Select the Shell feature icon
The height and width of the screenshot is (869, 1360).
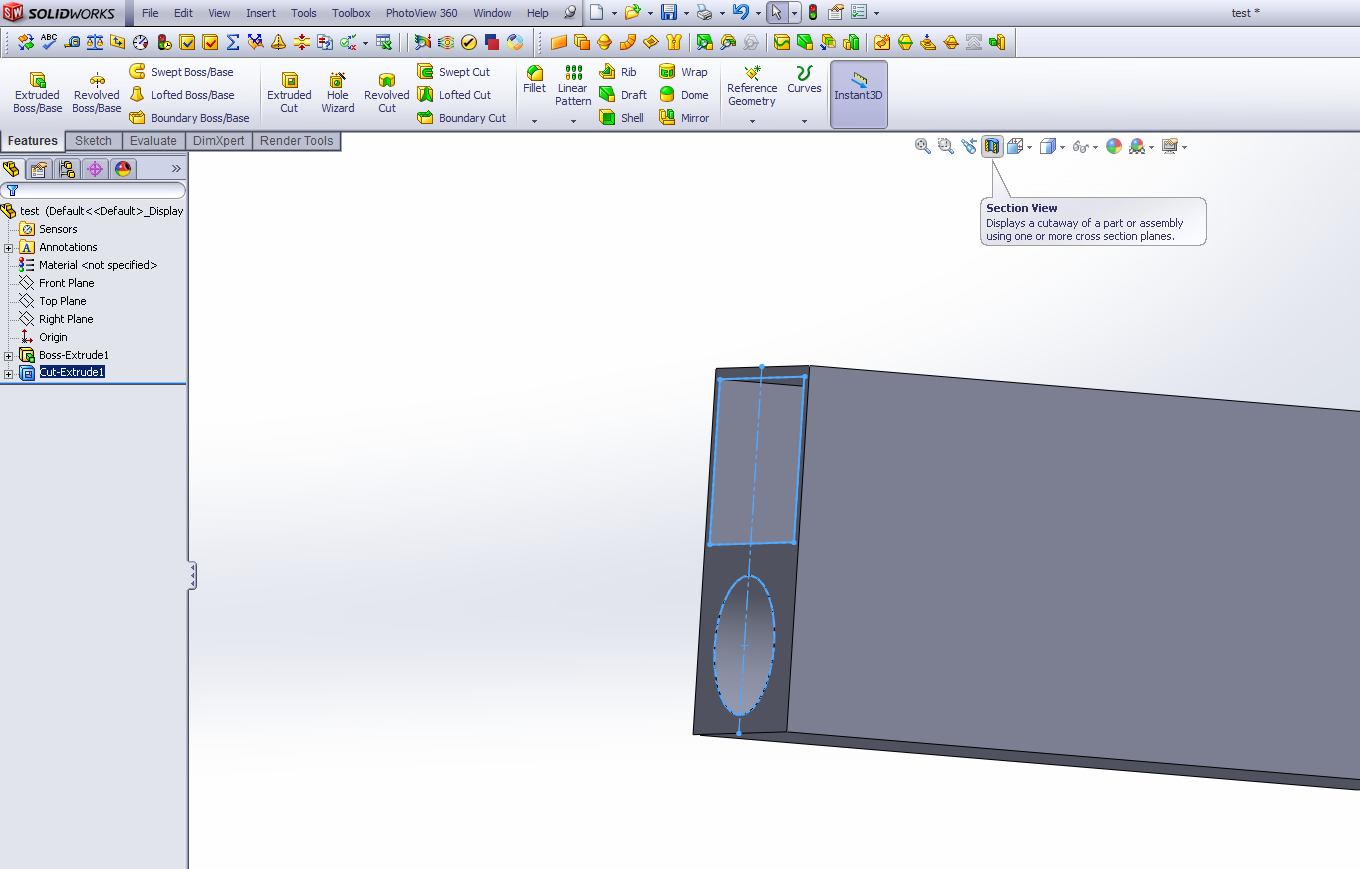tap(607, 118)
